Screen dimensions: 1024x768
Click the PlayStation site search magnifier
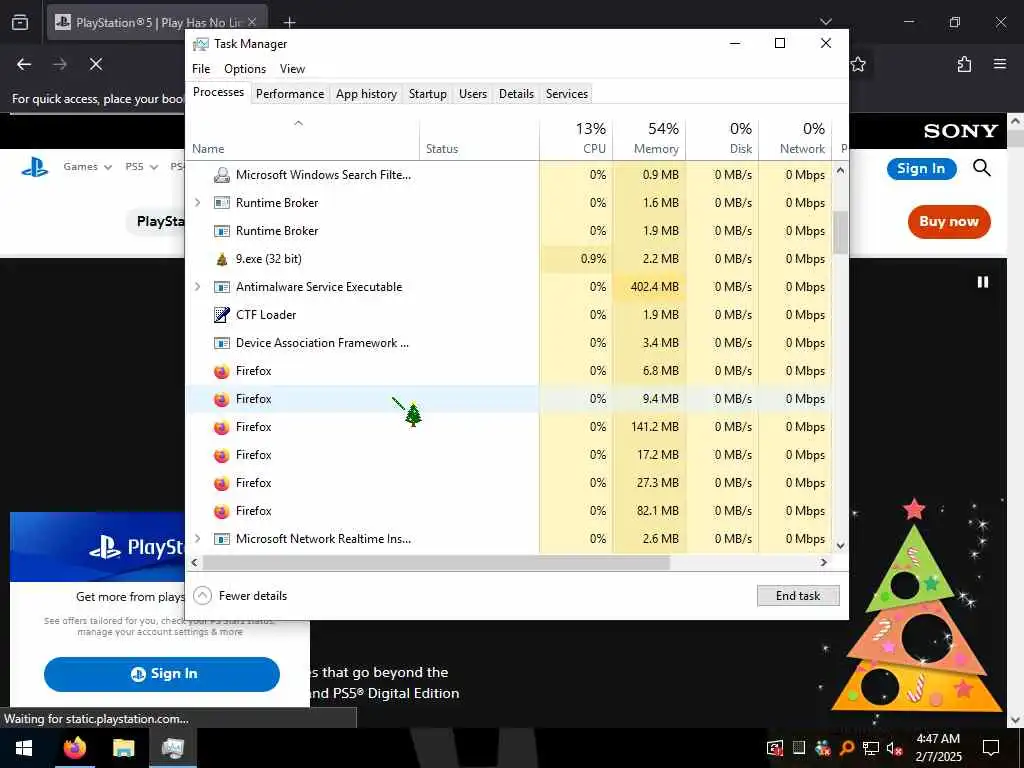click(x=982, y=168)
